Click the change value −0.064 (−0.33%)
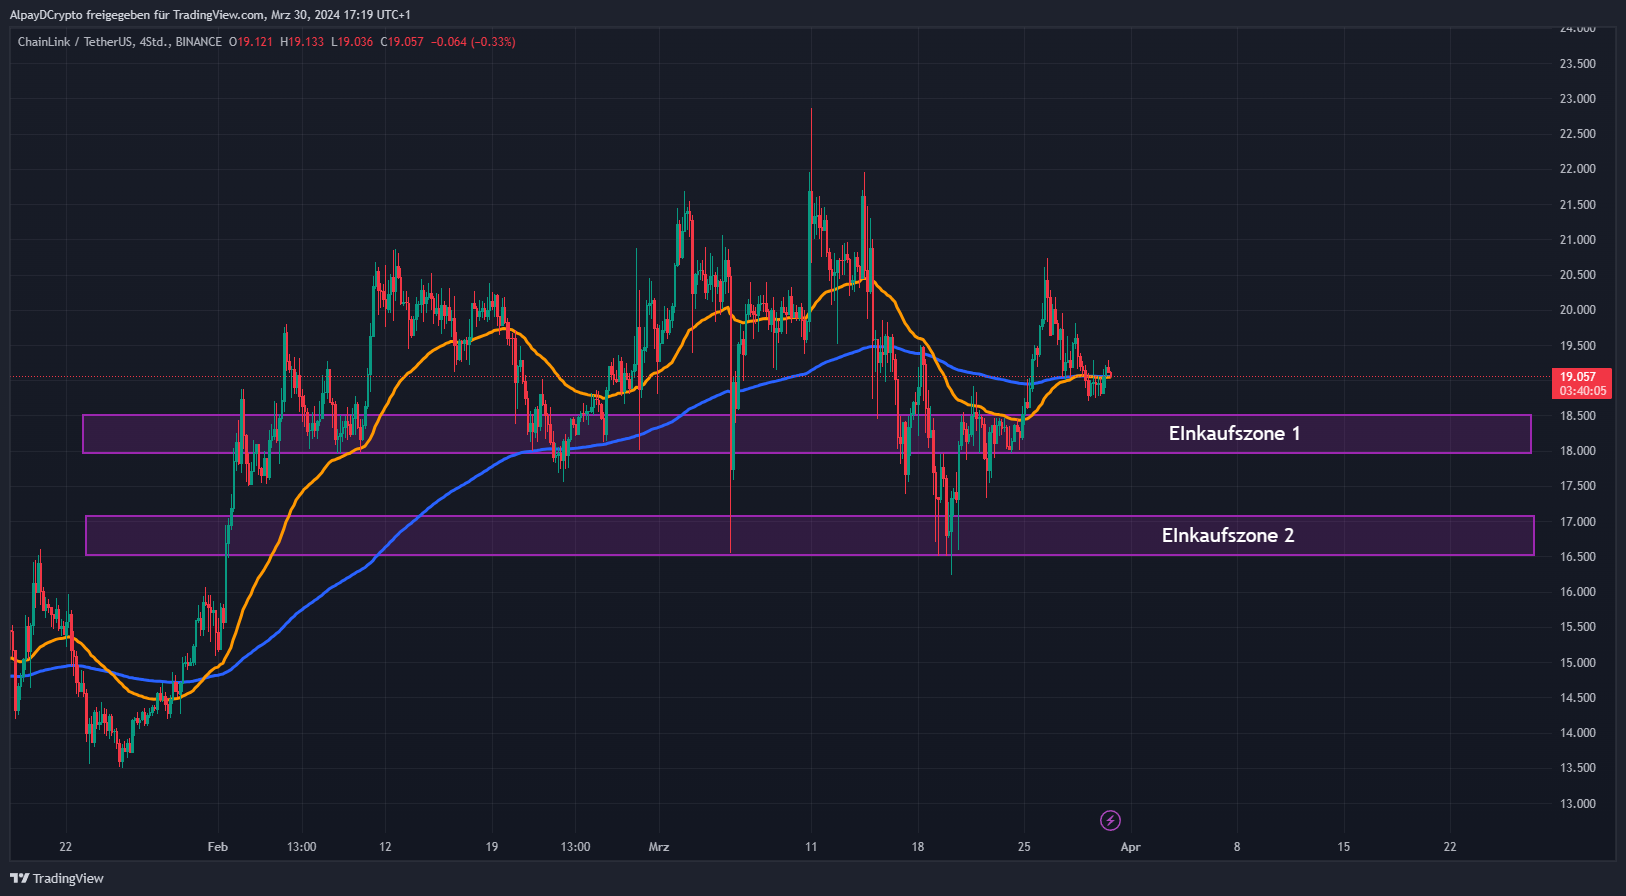The width and height of the screenshot is (1626, 896). 473,42
